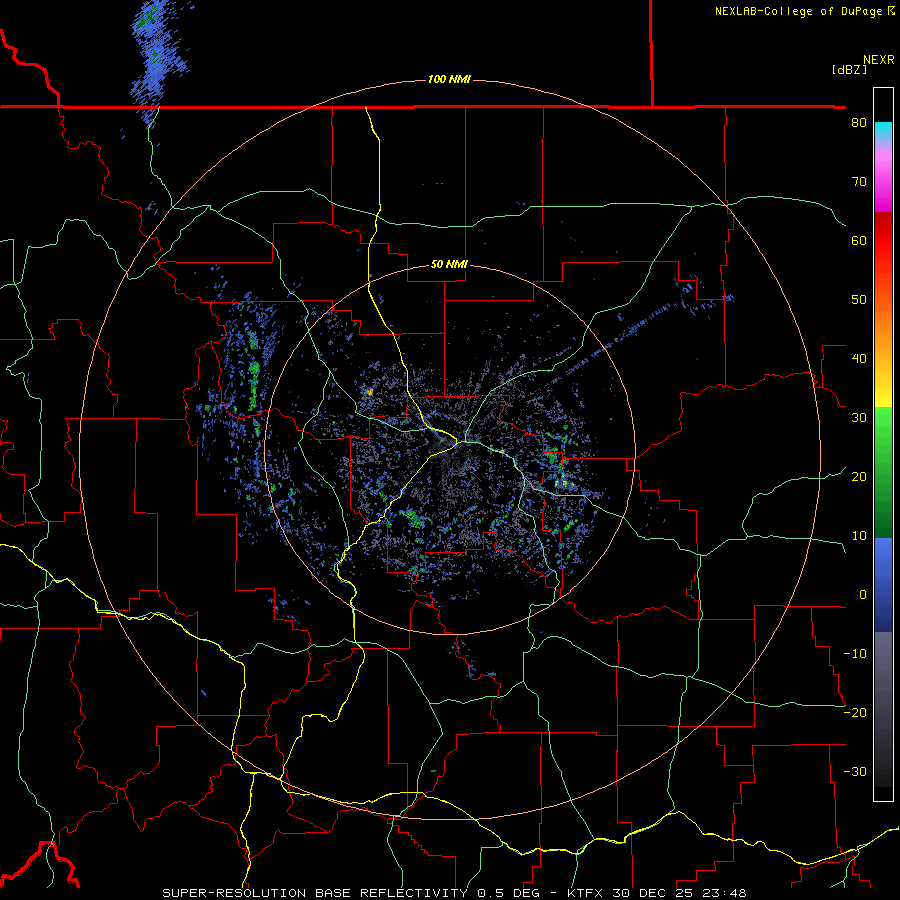Click the -20 dBZ scale value
This screenshot has width=900, height=900.
(x=855, y=712)
